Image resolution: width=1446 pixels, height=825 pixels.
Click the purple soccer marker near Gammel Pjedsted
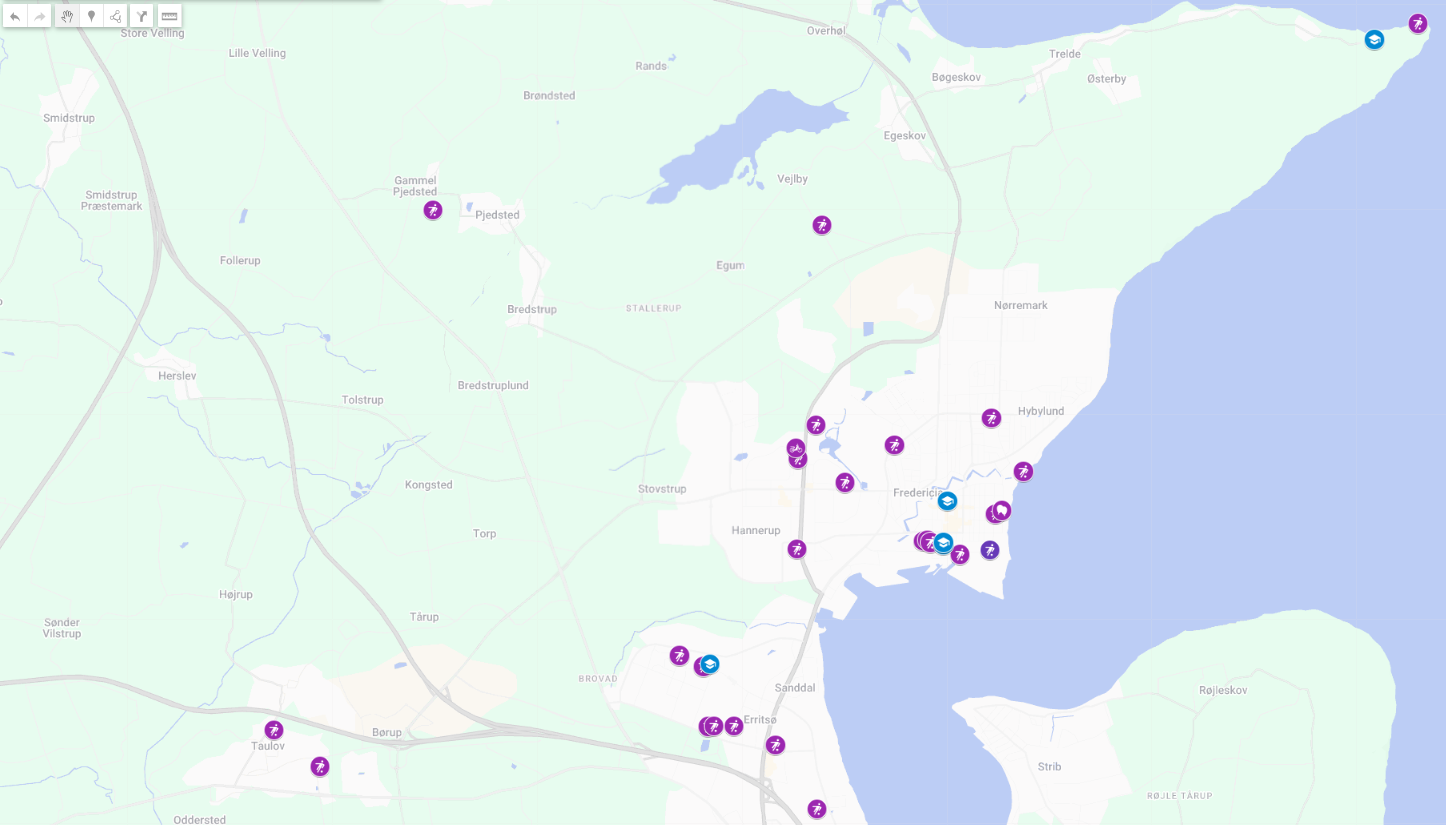coord(433,210)
